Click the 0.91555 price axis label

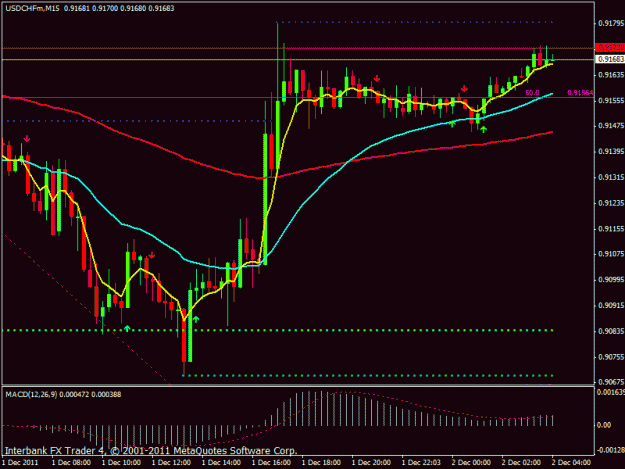tap(611, 101)
